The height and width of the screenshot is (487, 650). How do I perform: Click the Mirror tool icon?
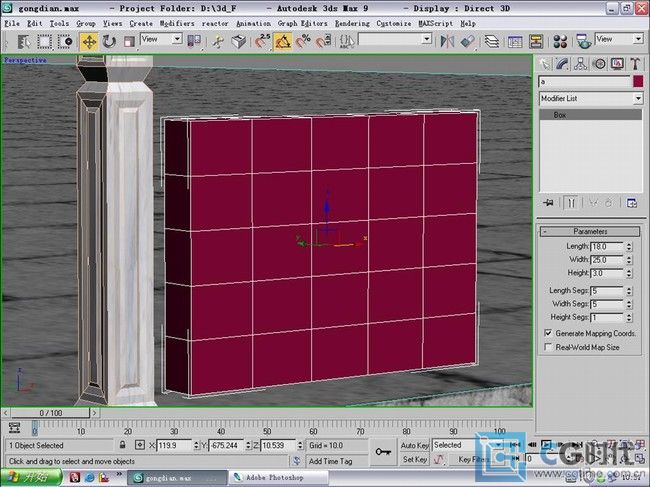[x=447, y=41]
